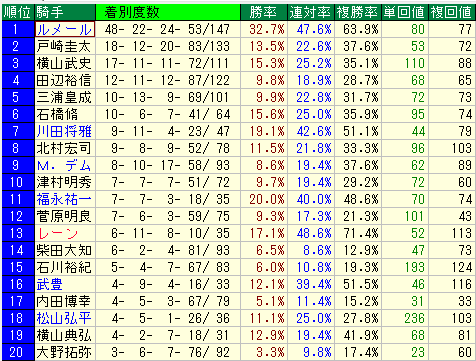
Task: Select the rank 1 row number cell
Action: [18, 30]
